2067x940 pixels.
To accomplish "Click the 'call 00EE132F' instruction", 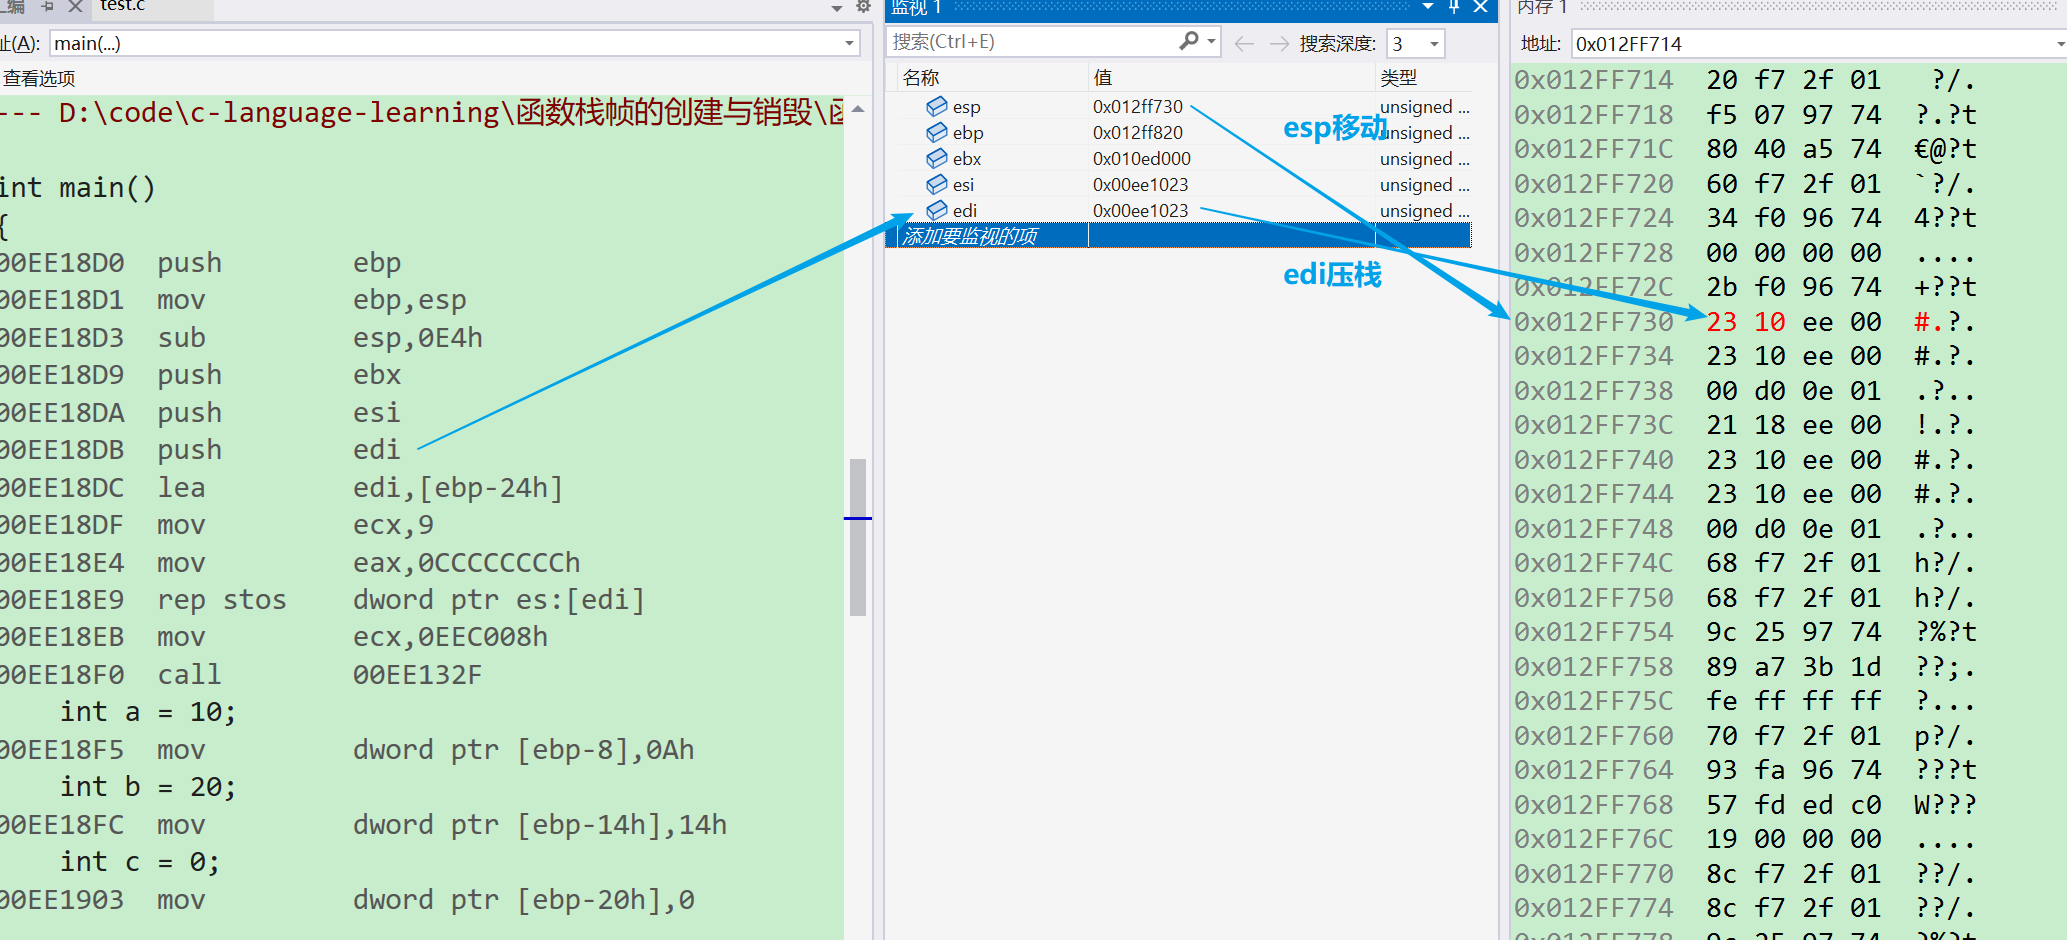I will tap(241, 675).
